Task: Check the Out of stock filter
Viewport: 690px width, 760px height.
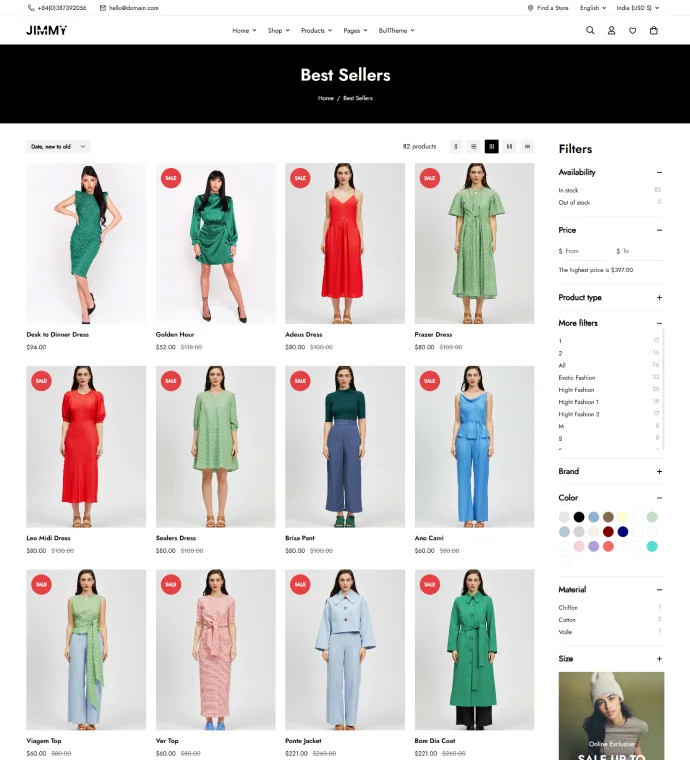Action: (x=574, y=203)
